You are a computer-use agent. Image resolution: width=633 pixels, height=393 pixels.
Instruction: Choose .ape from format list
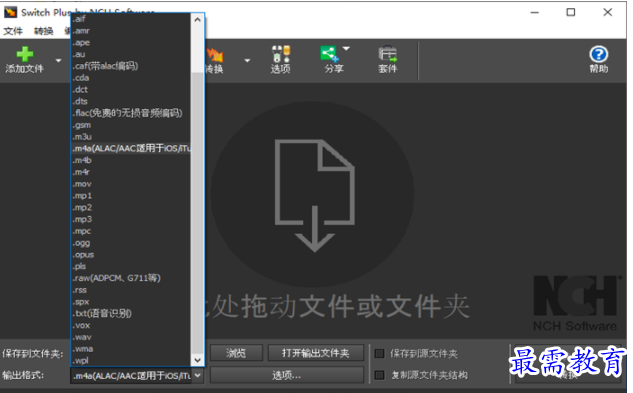(131, 42)
